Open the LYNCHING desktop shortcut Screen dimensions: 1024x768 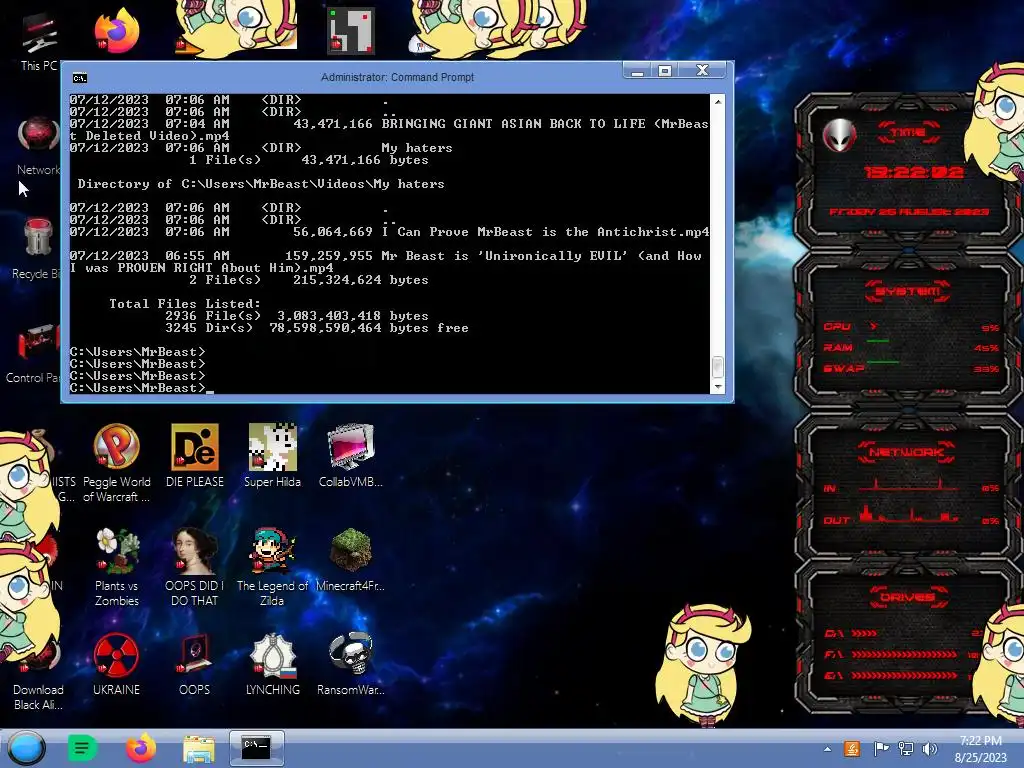click(x=272, y=664)
